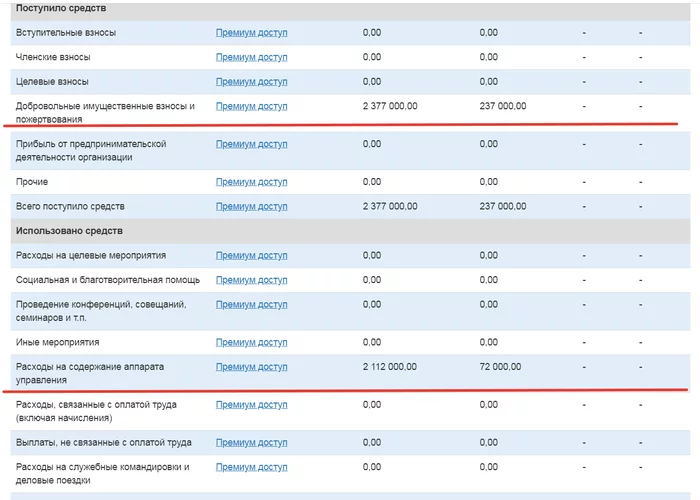Open Премиум доступ for Расходы на содержание аппарата
Image resolution: width=700 pixels, height=500 pixels.
coord(251,367)
